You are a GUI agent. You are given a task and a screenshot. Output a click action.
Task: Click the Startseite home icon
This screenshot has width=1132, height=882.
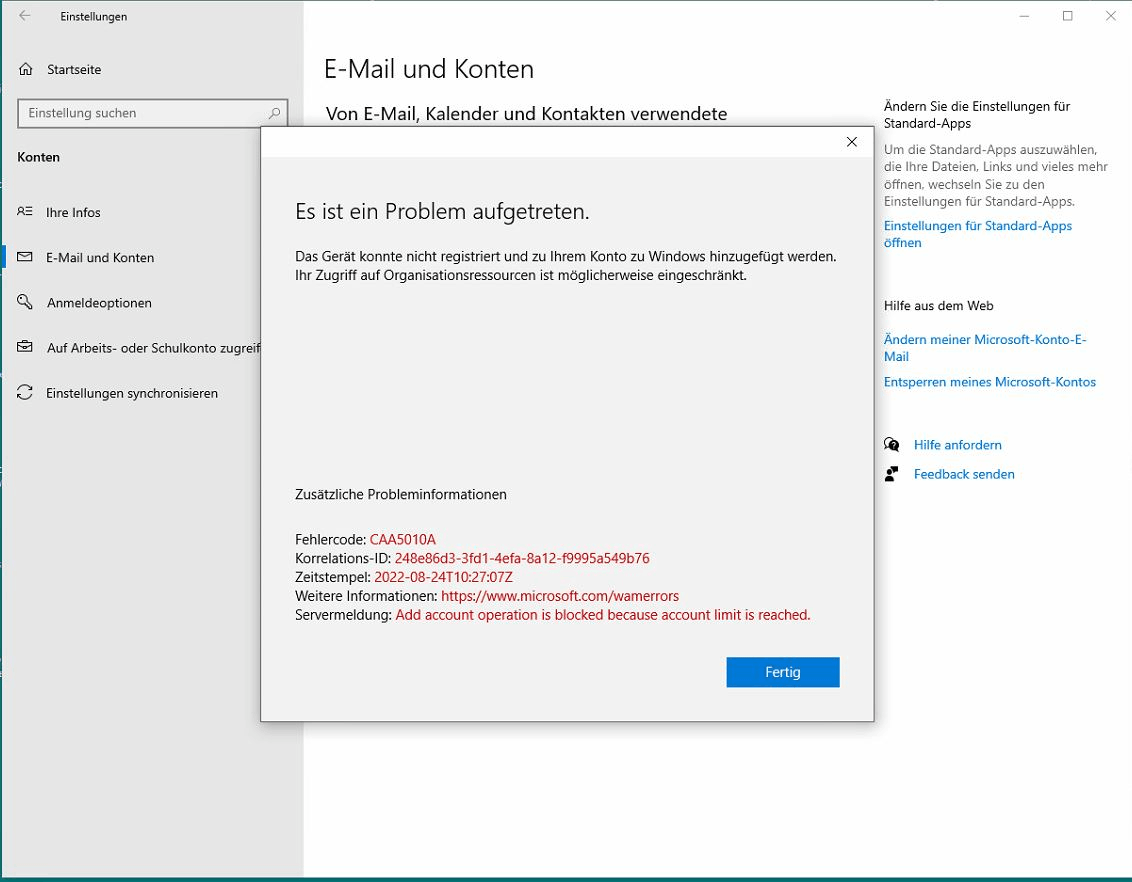[25, 69]
